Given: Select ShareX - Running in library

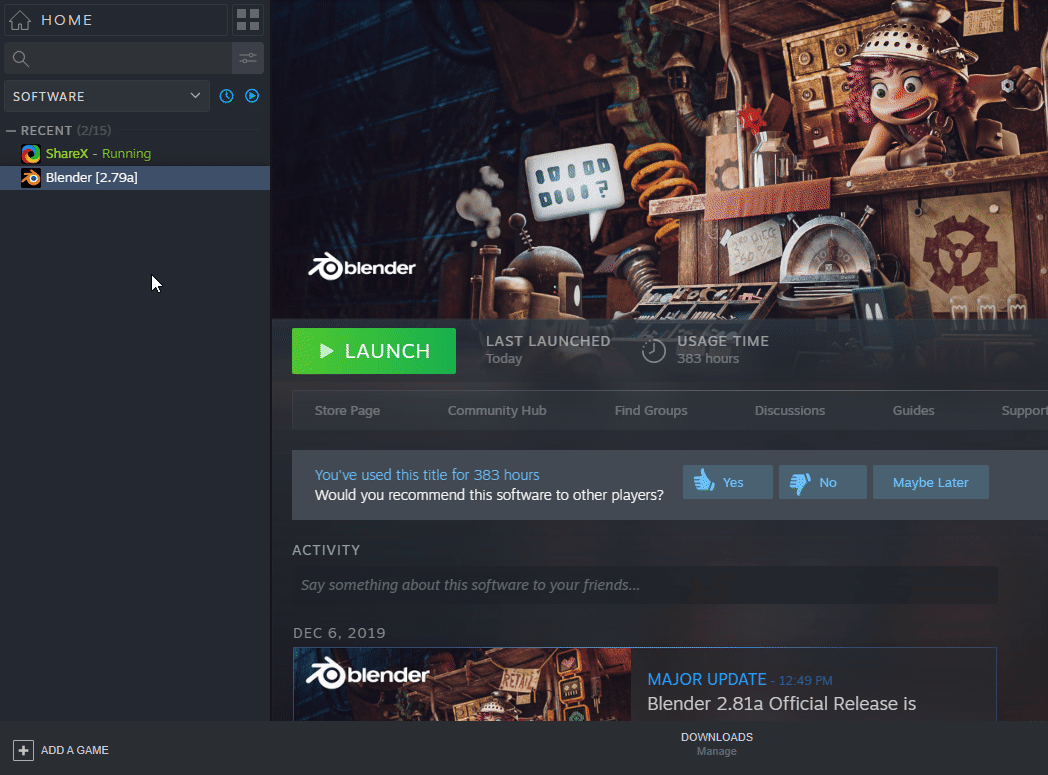Looking at the screenshot, I should click(135, 154).
